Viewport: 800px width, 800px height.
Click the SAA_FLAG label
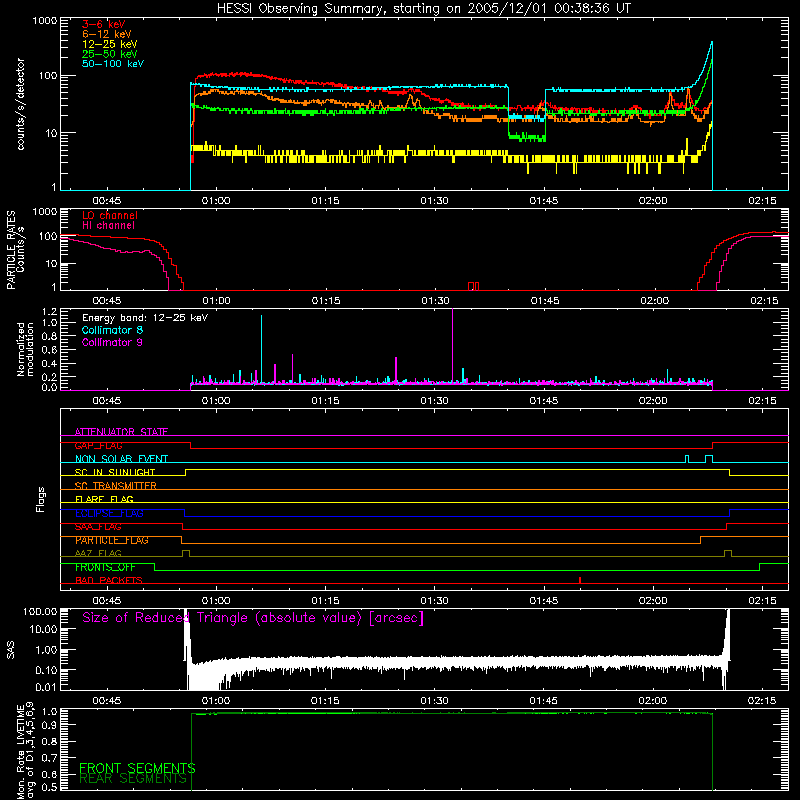pos(98,527)
